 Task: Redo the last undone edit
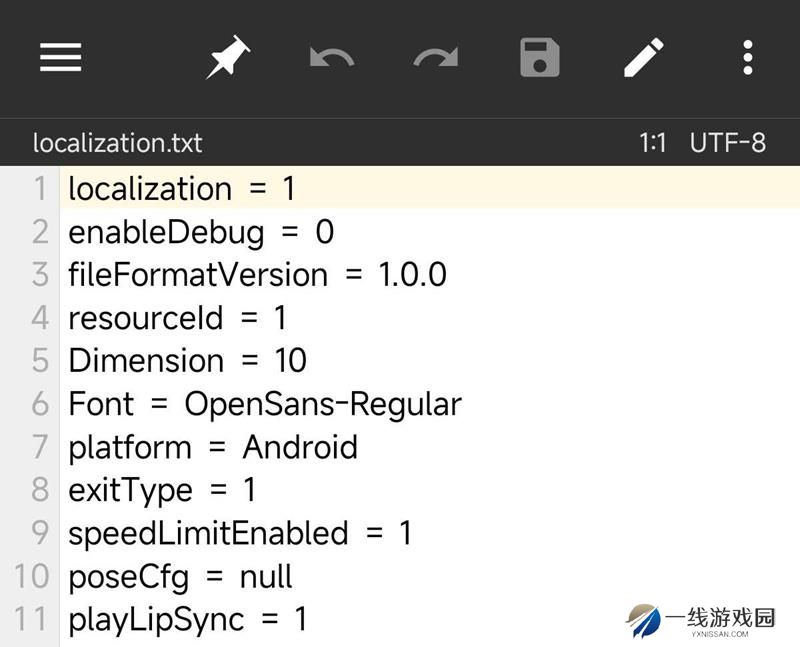(436, 57)
